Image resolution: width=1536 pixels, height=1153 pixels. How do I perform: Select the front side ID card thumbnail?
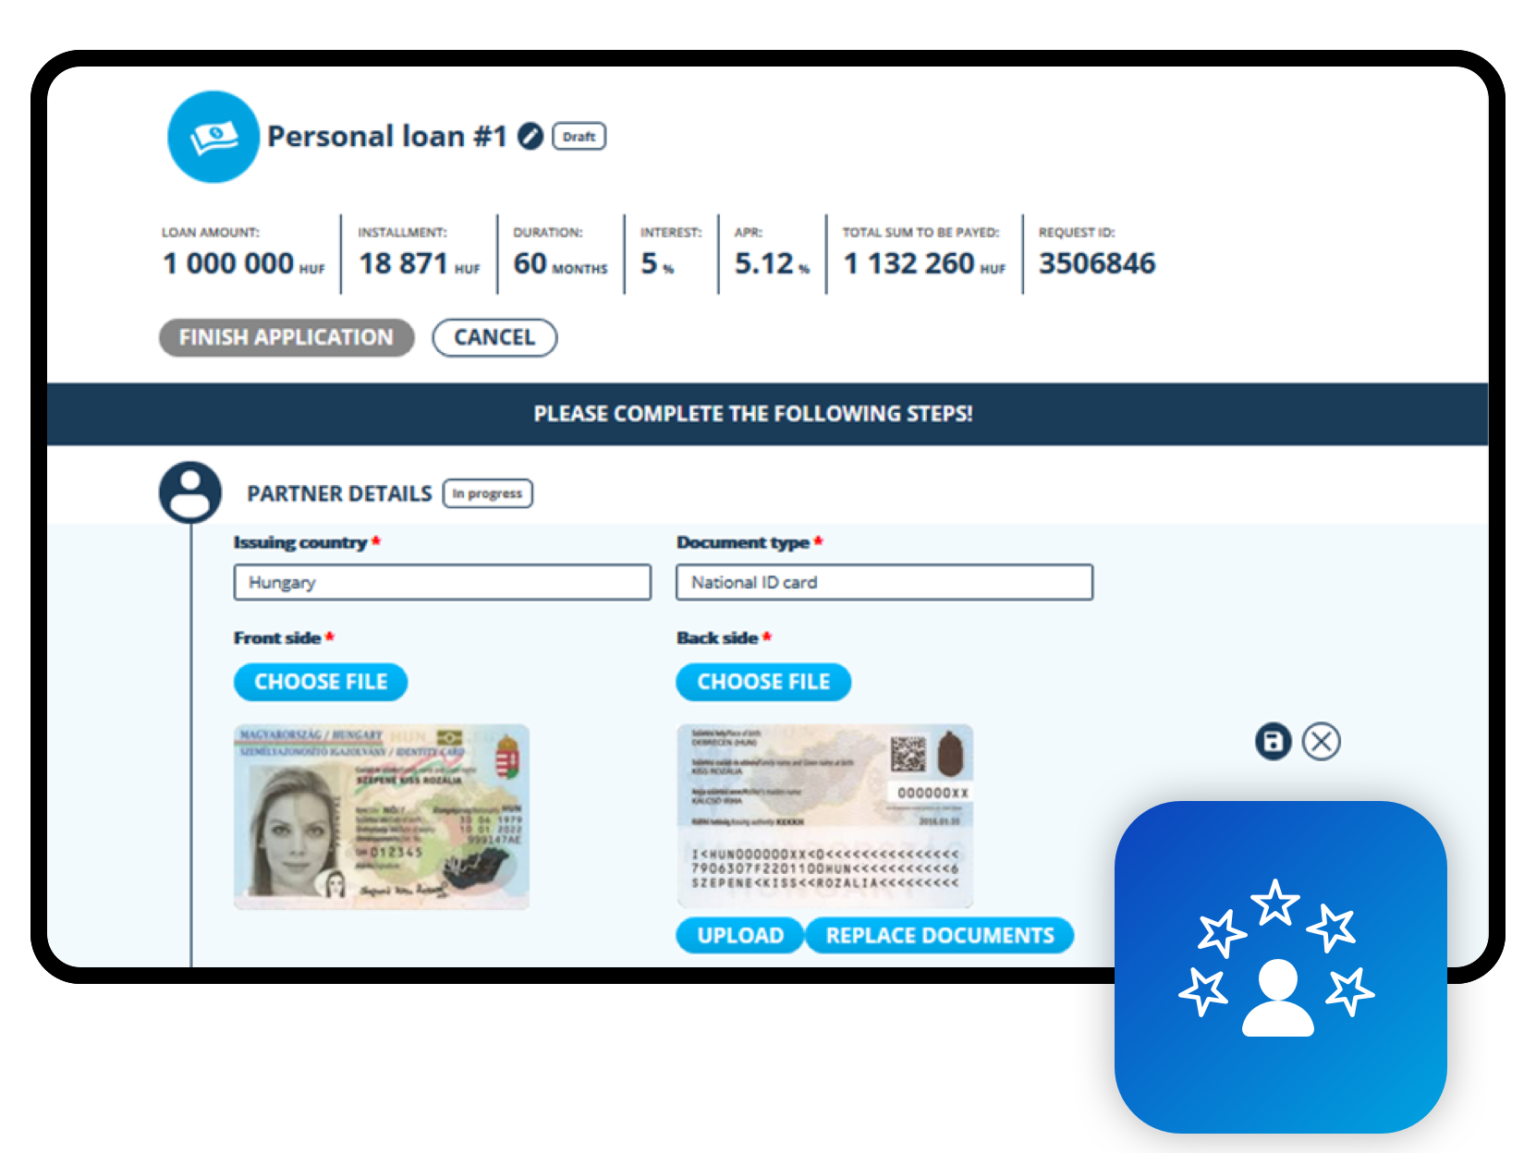click(x=381, y=816)
